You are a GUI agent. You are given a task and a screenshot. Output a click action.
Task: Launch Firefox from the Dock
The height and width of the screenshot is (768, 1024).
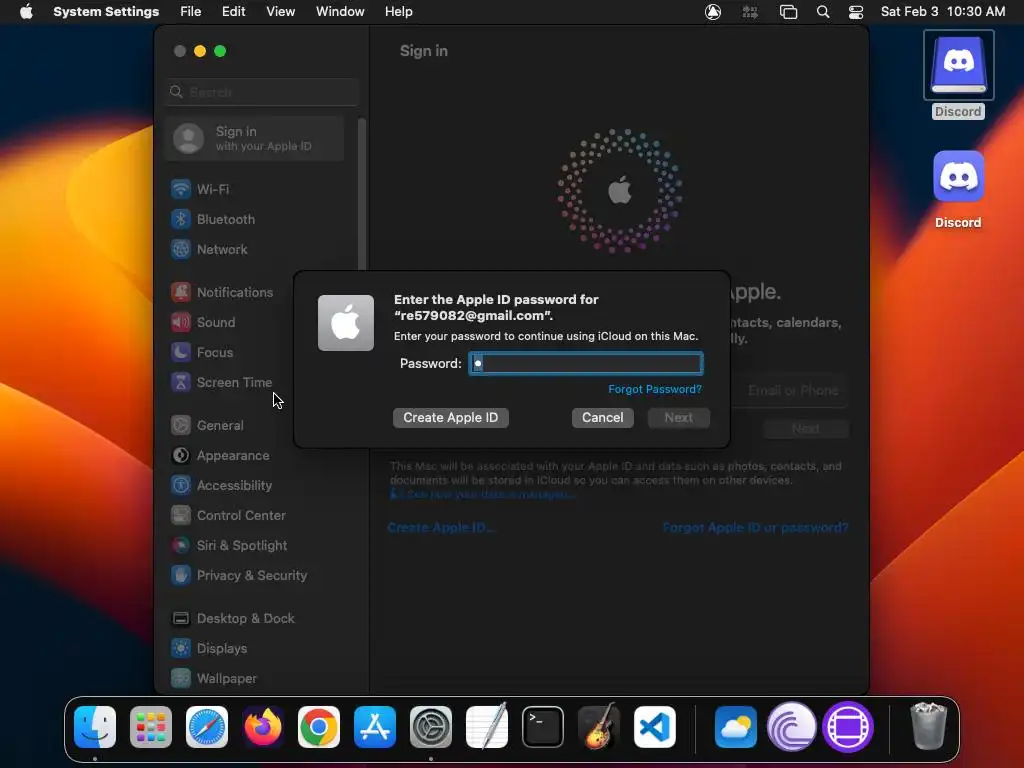point(263,727)
